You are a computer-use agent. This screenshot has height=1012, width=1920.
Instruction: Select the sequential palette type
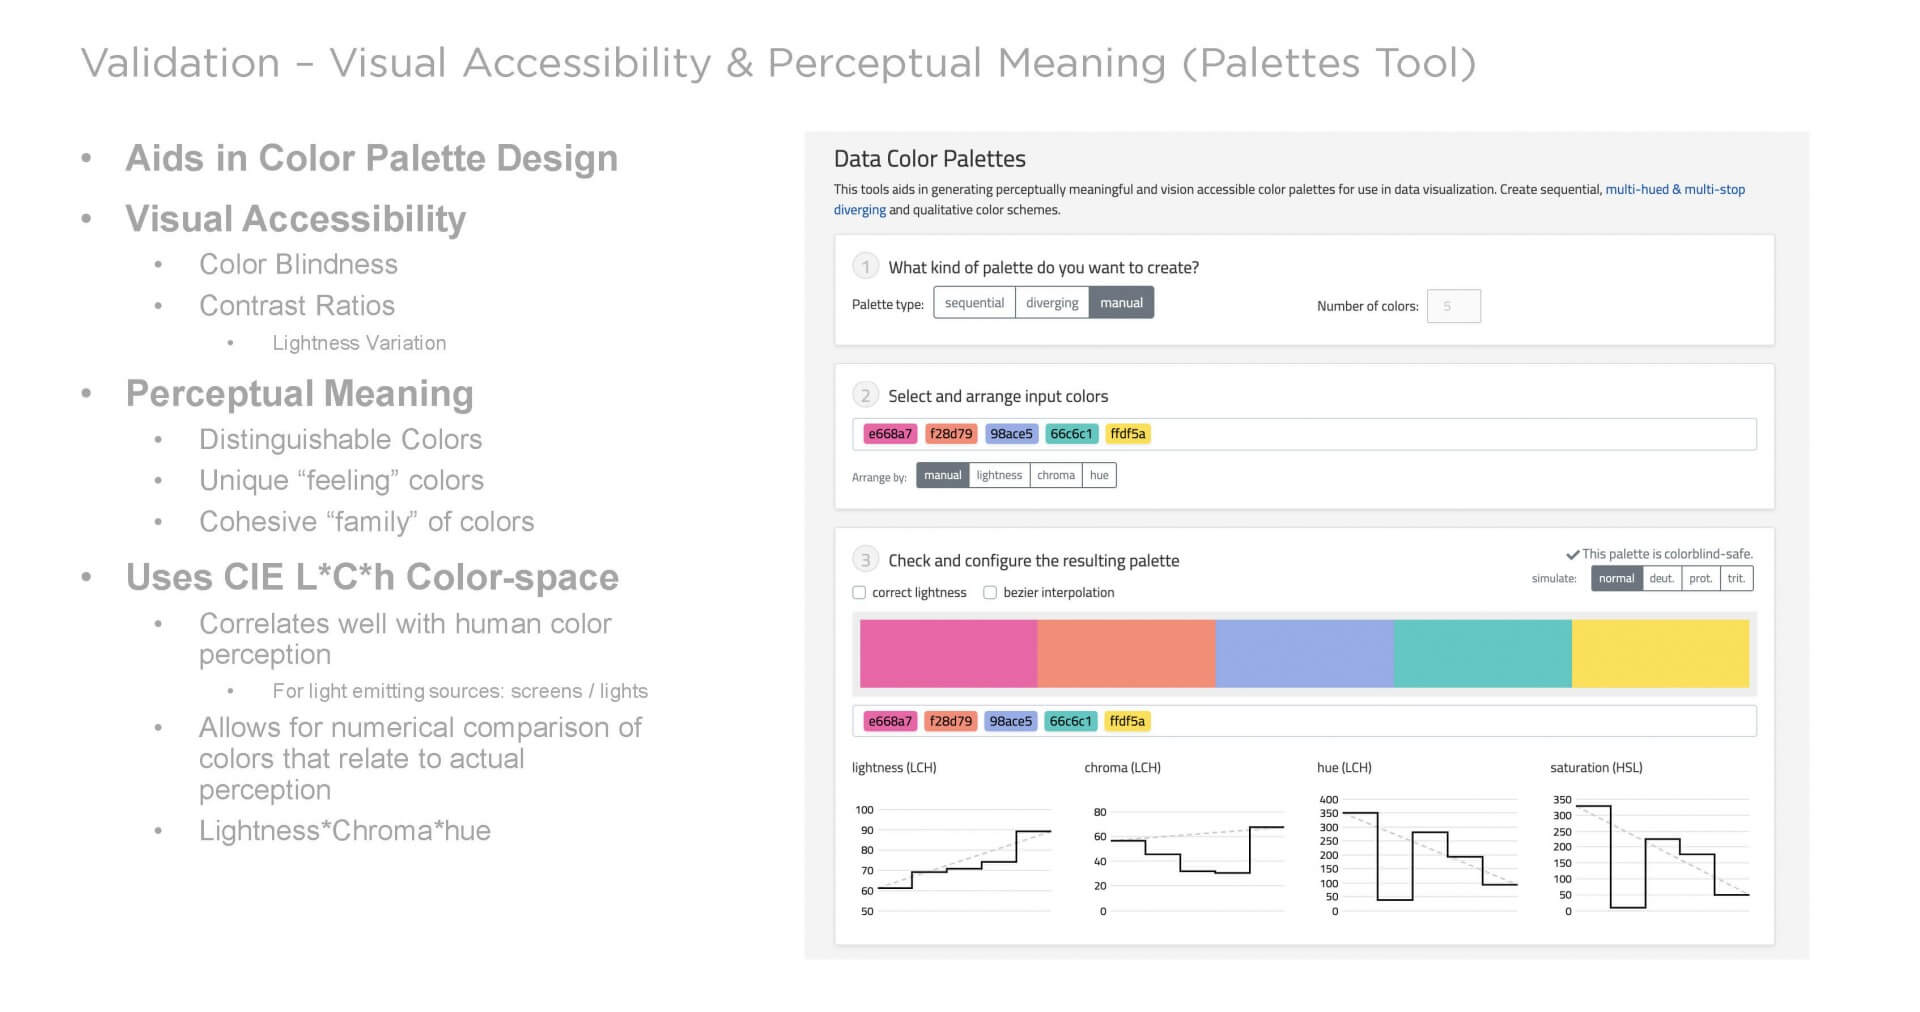coord(973,302)
